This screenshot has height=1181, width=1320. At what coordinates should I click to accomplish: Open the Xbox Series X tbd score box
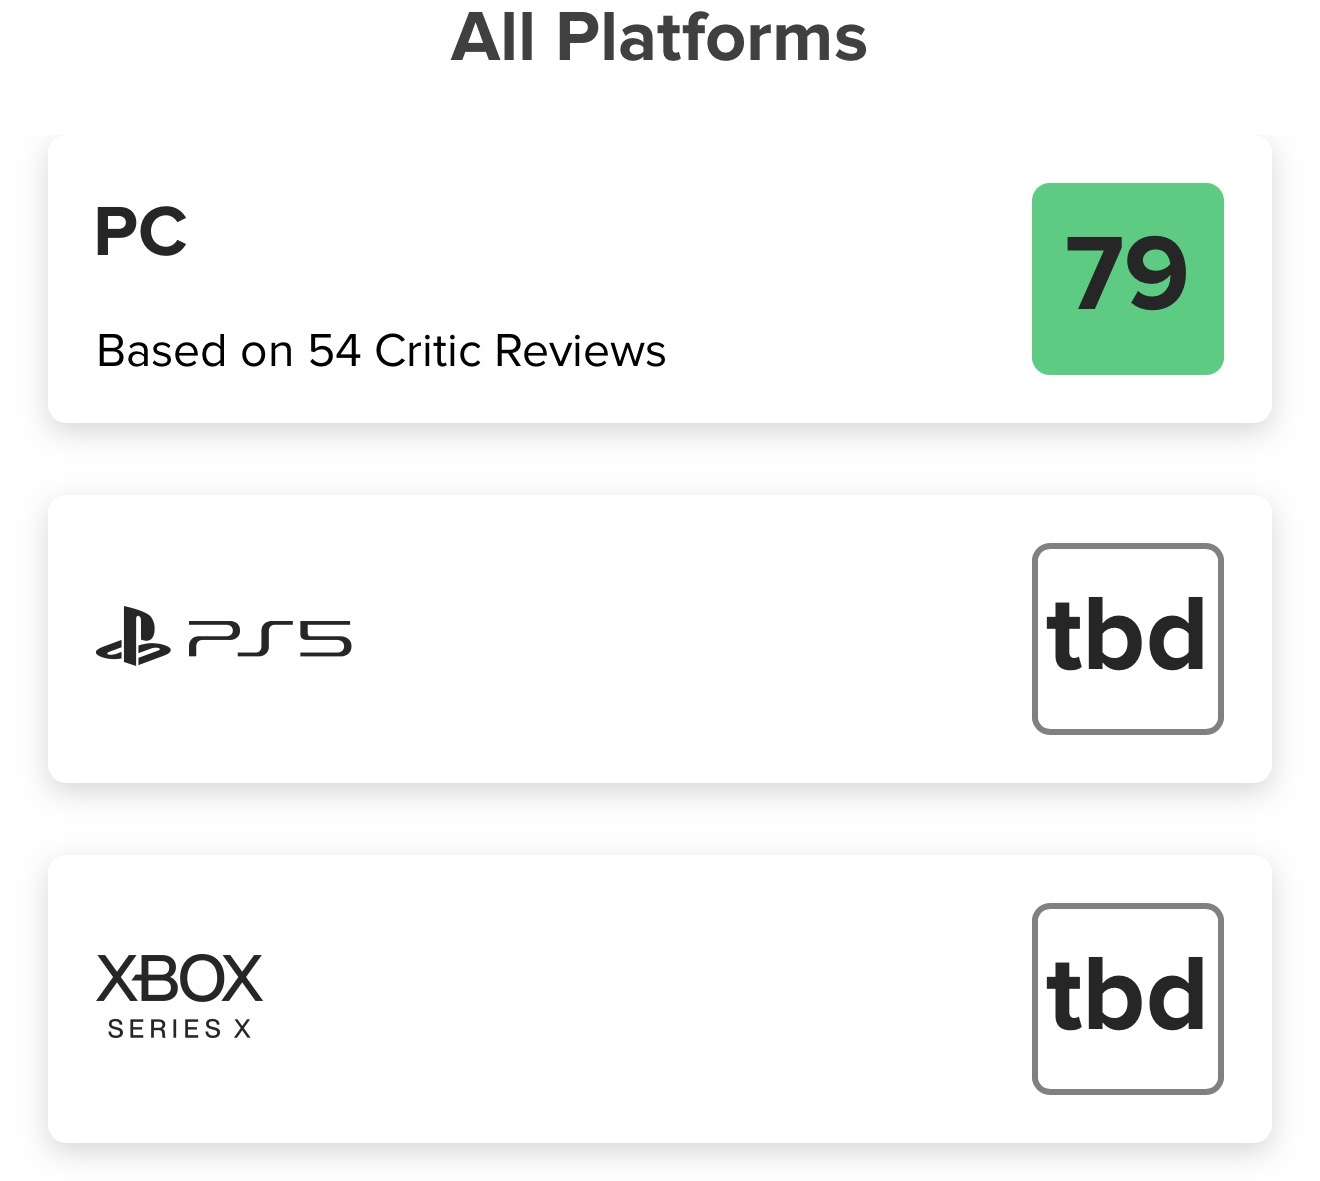(x=1127, y=998)
